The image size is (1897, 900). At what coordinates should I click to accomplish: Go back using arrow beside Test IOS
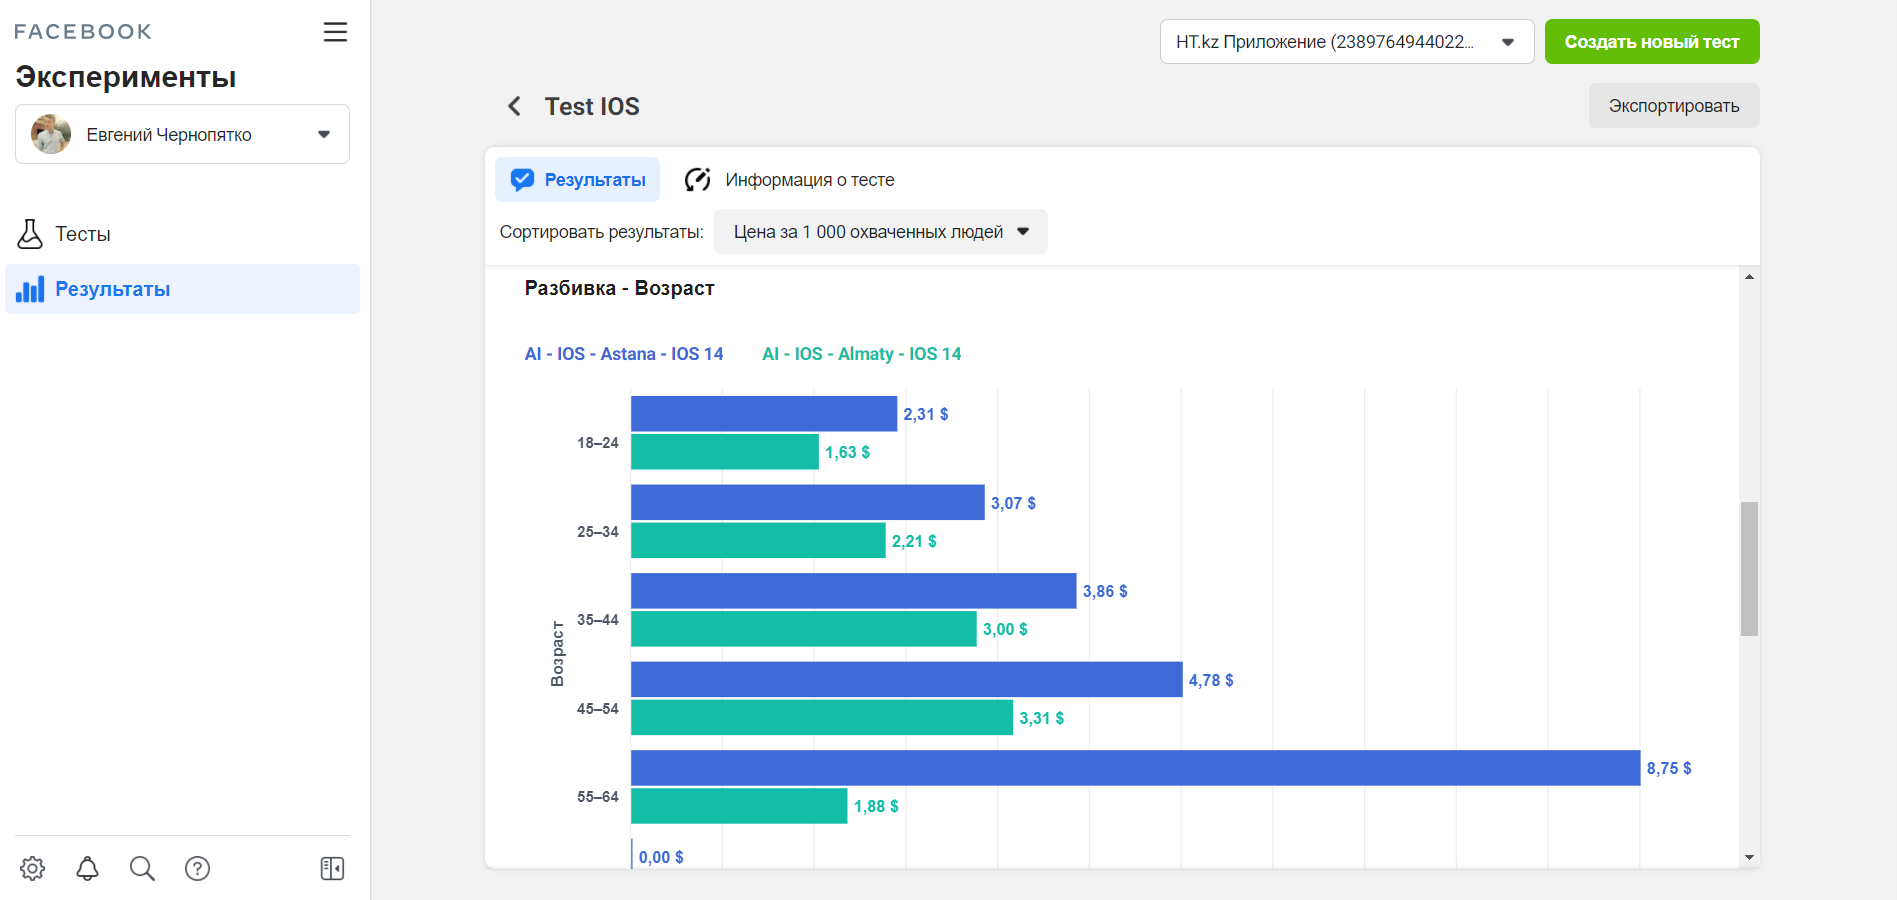(515, 106)
